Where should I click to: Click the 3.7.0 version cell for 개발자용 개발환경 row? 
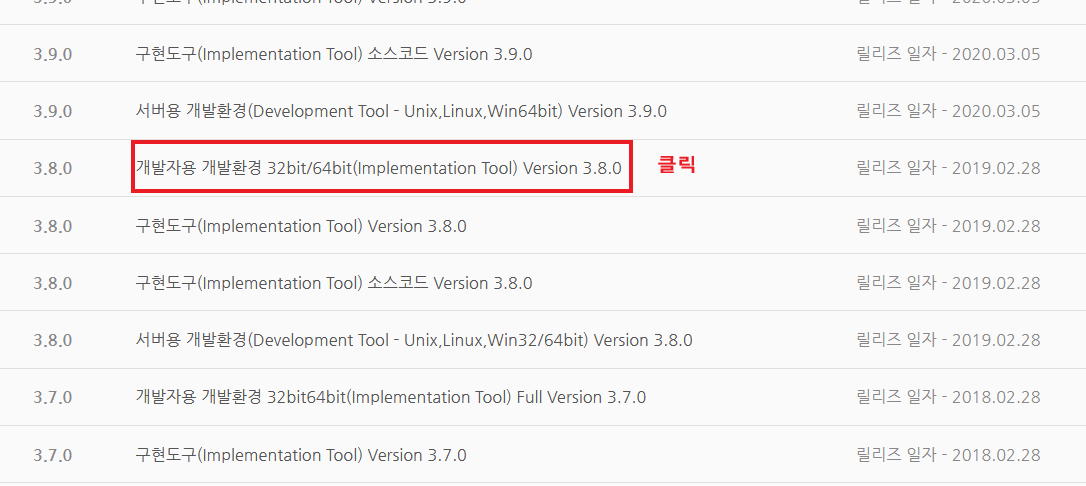(53, 397)
